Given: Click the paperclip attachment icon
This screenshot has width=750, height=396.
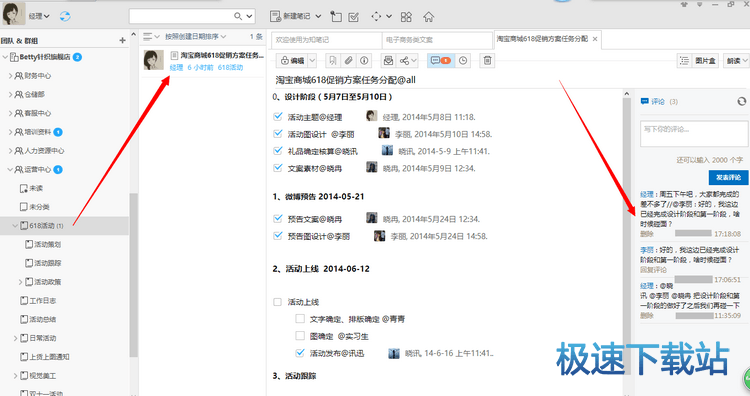Looking at the screenshot, I should (349, 61).
